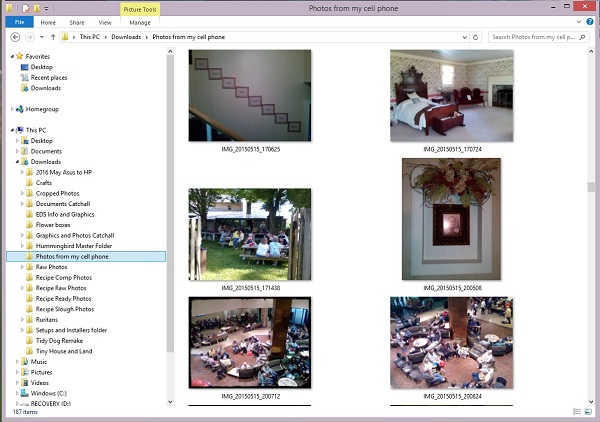The width and height of the screenshot is (600, 422).
Task: Open the File ribbon tab
Action: 19,22
